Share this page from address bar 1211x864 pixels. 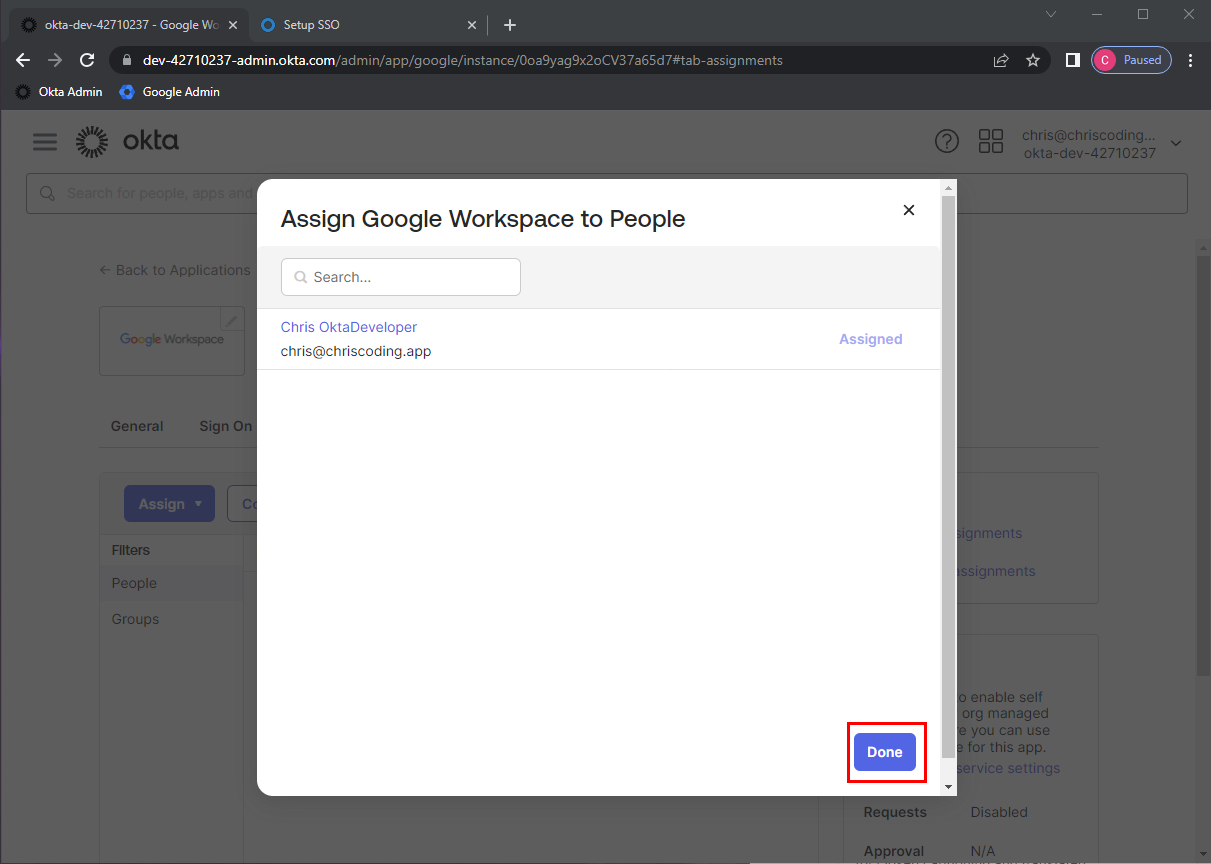(x=1001, y=60)
